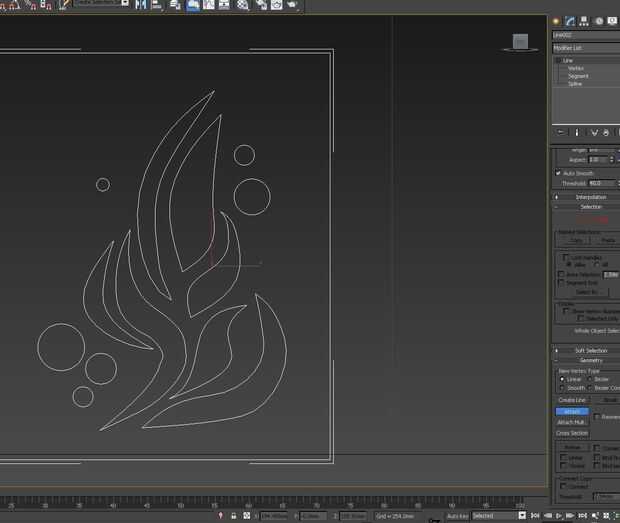Click the Refine button
620x523 pixels.
click(x=572, y=447)
